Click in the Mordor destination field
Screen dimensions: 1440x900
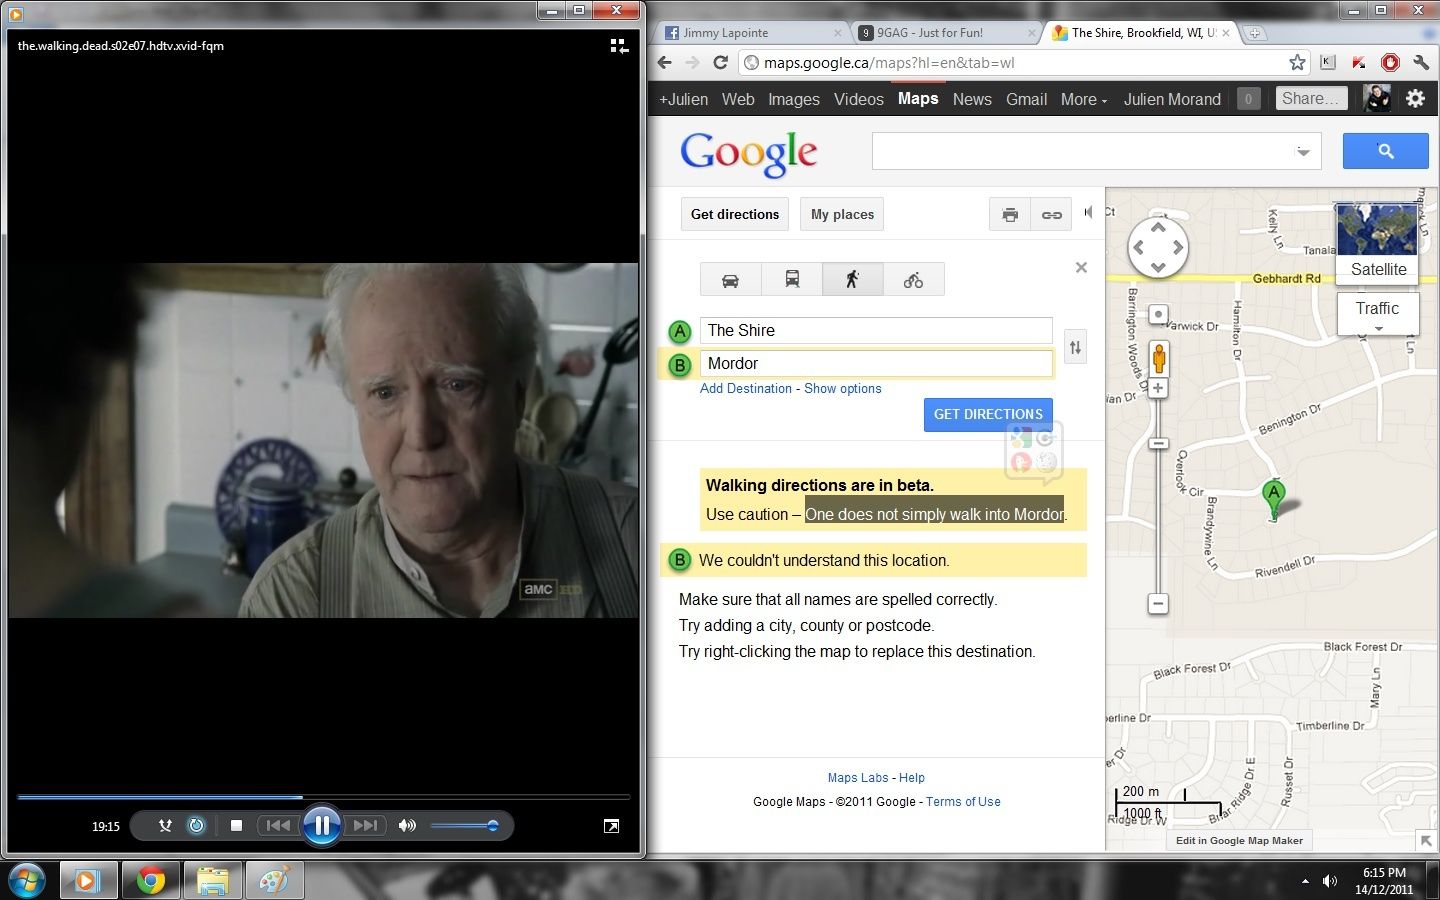pyautogui.click(x=876, y=363)
